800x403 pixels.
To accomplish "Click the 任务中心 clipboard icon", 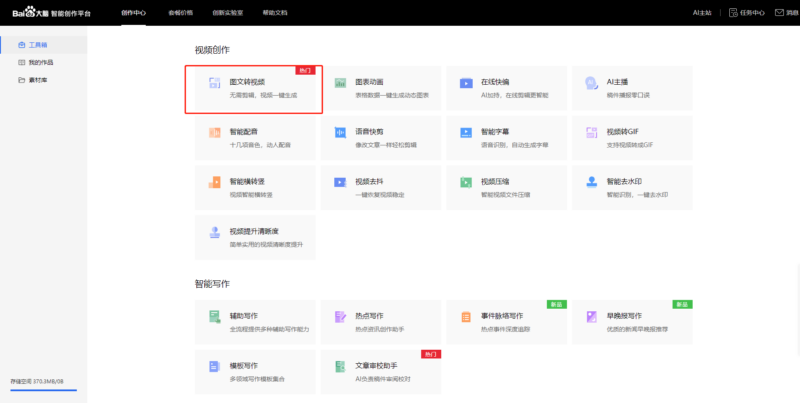I will coord(733,13).
